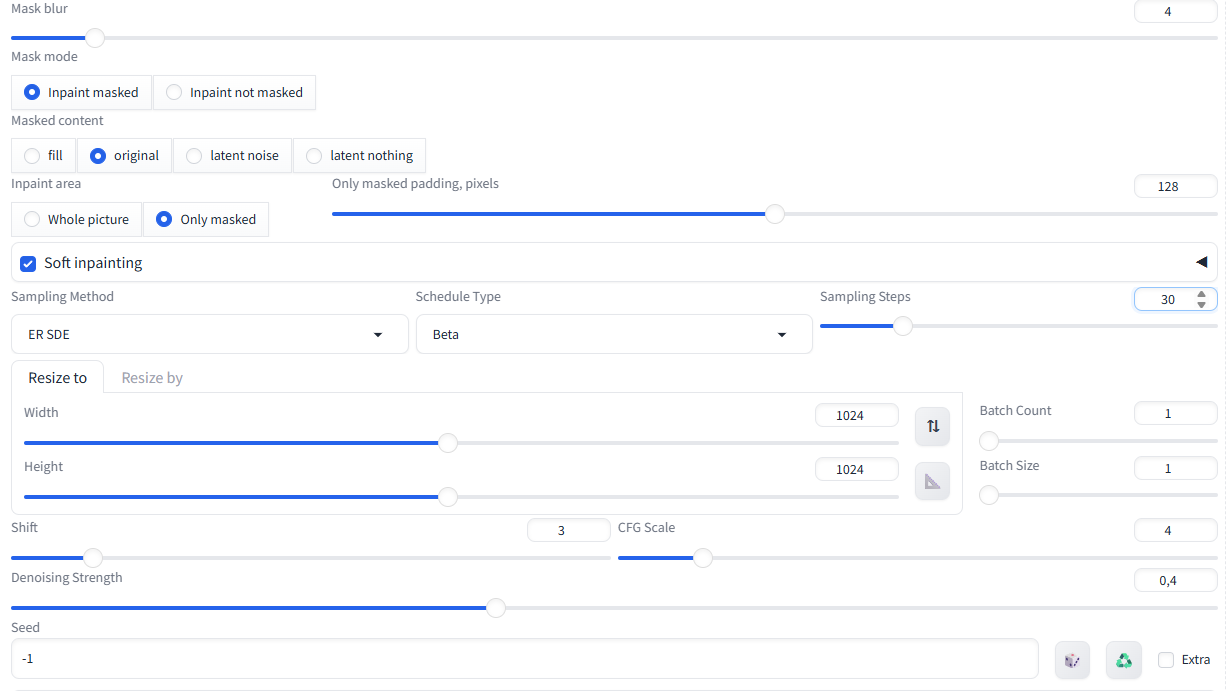Image resolution: width=1229 pixels, height=691 pixels.
Task: Click the Sampling Steps slider handle
Action: point(902,325)
